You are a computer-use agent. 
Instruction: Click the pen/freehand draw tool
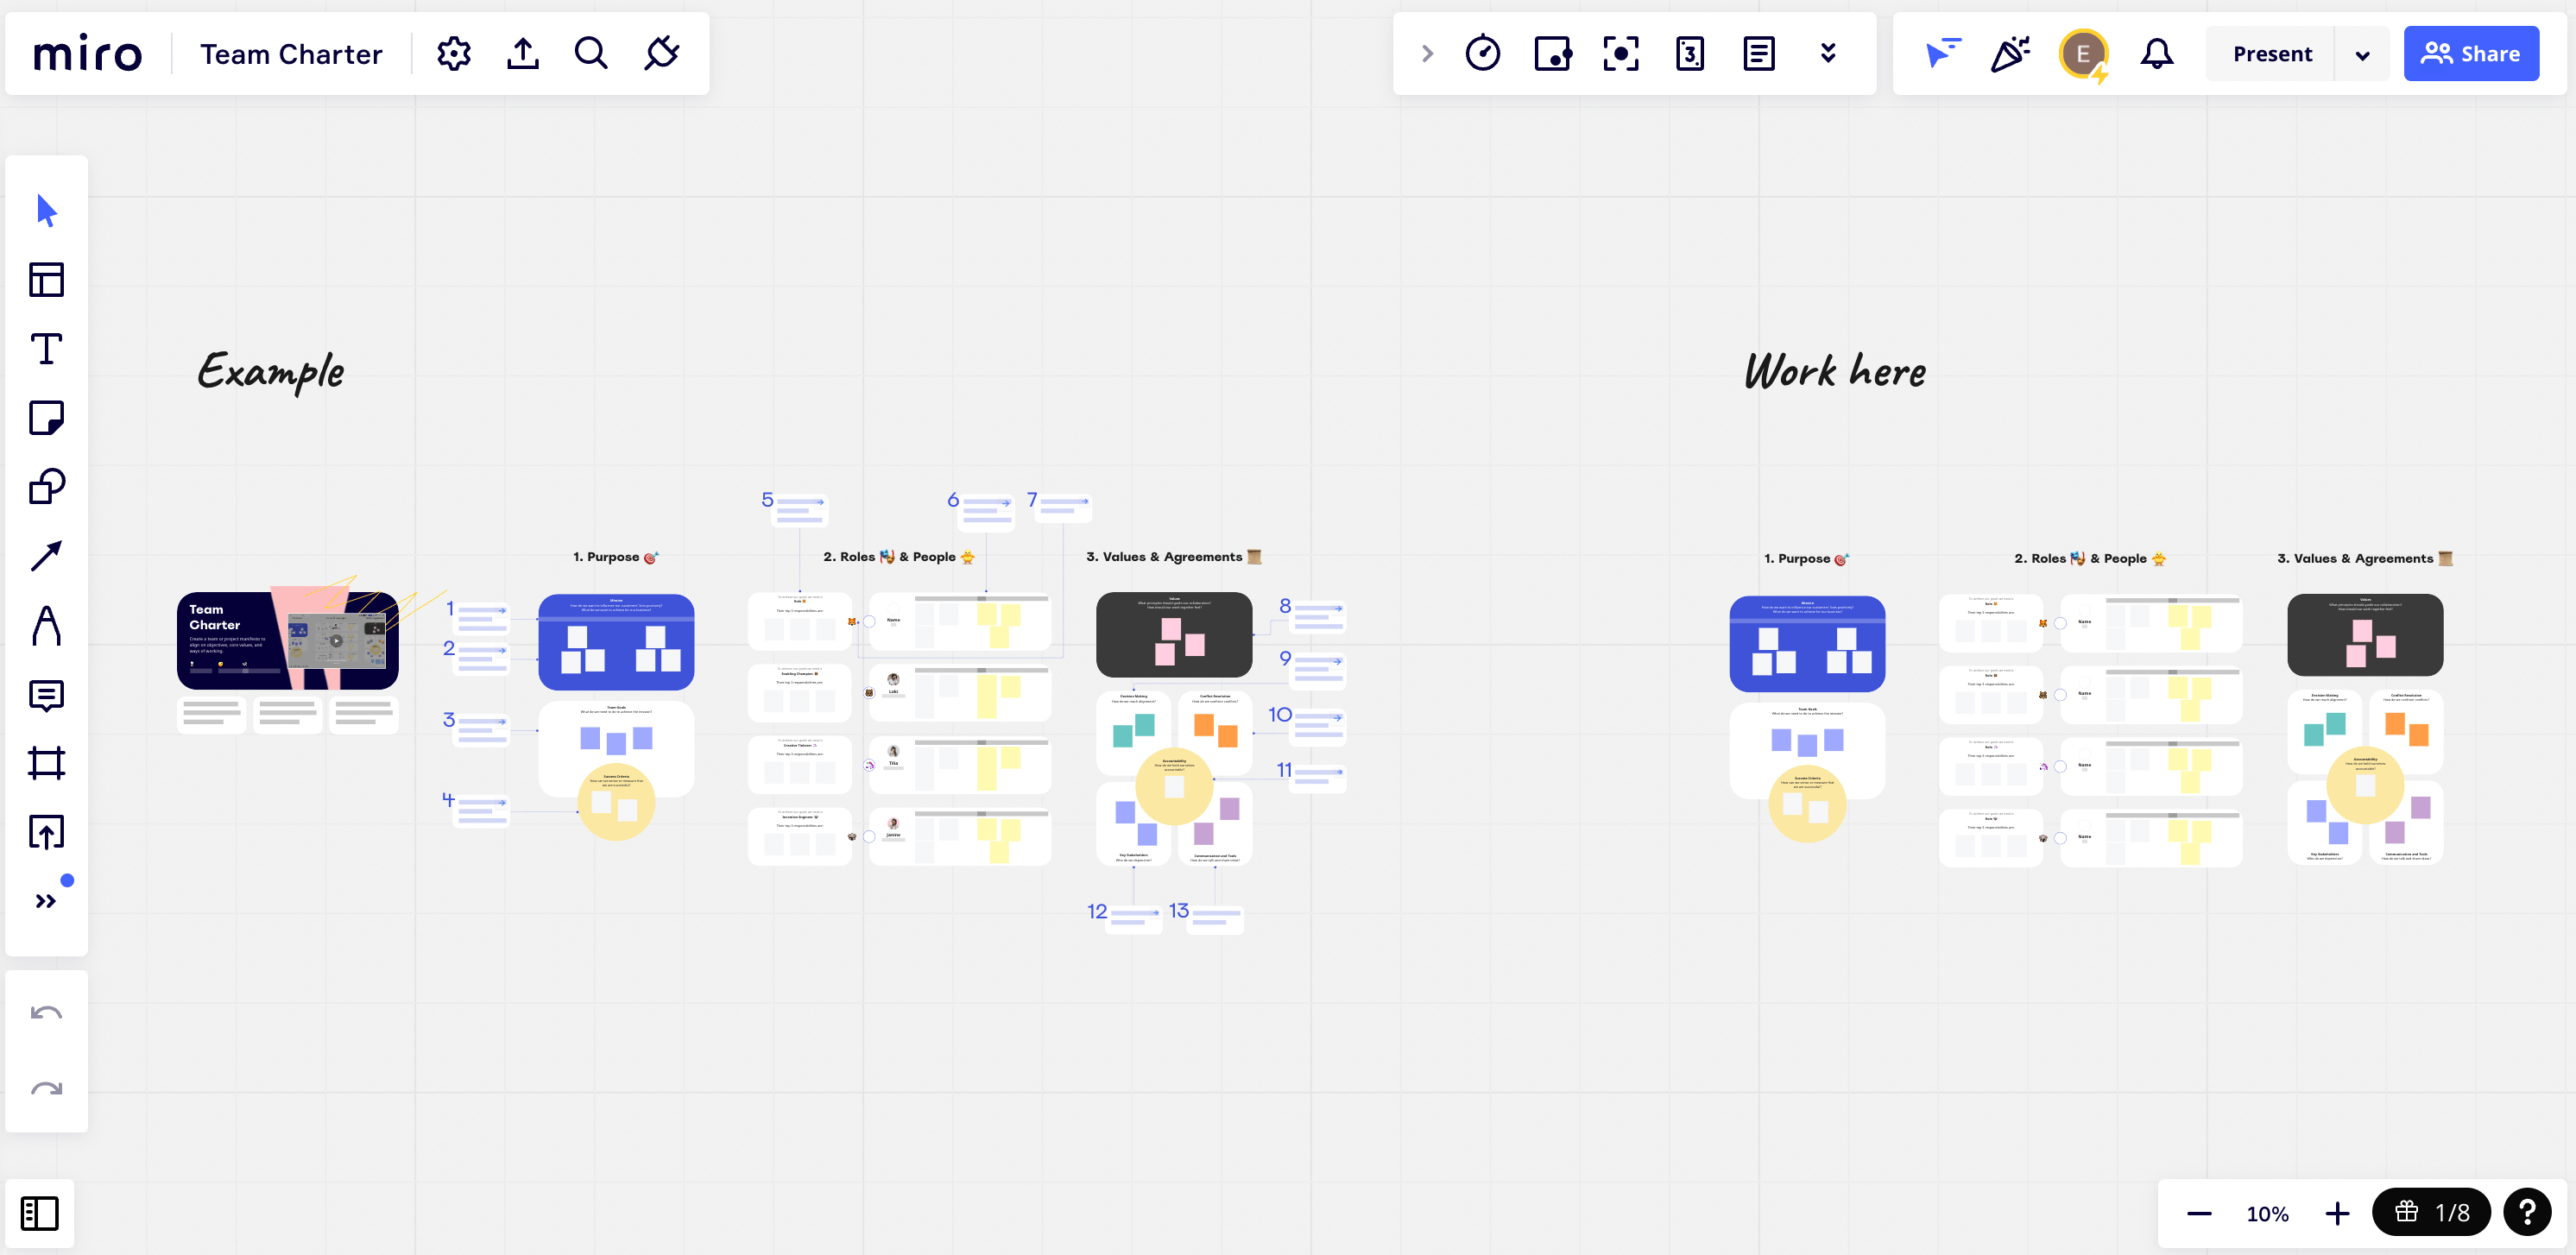46,626
